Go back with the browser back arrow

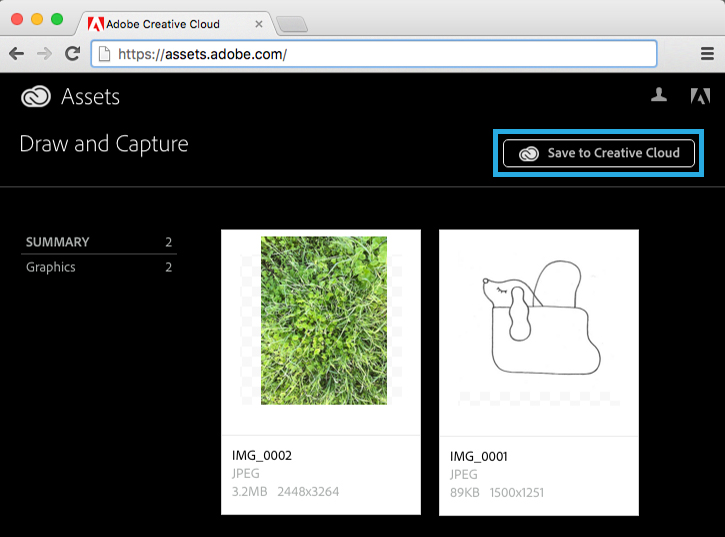tap(17, 54)
